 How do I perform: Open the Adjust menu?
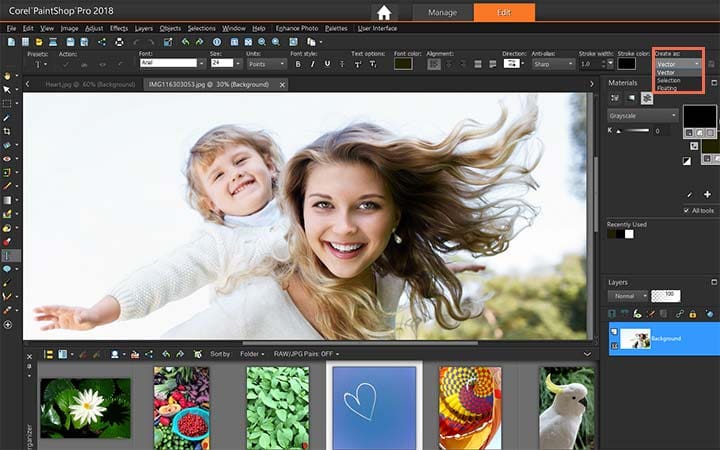click(x=94, y=28)
